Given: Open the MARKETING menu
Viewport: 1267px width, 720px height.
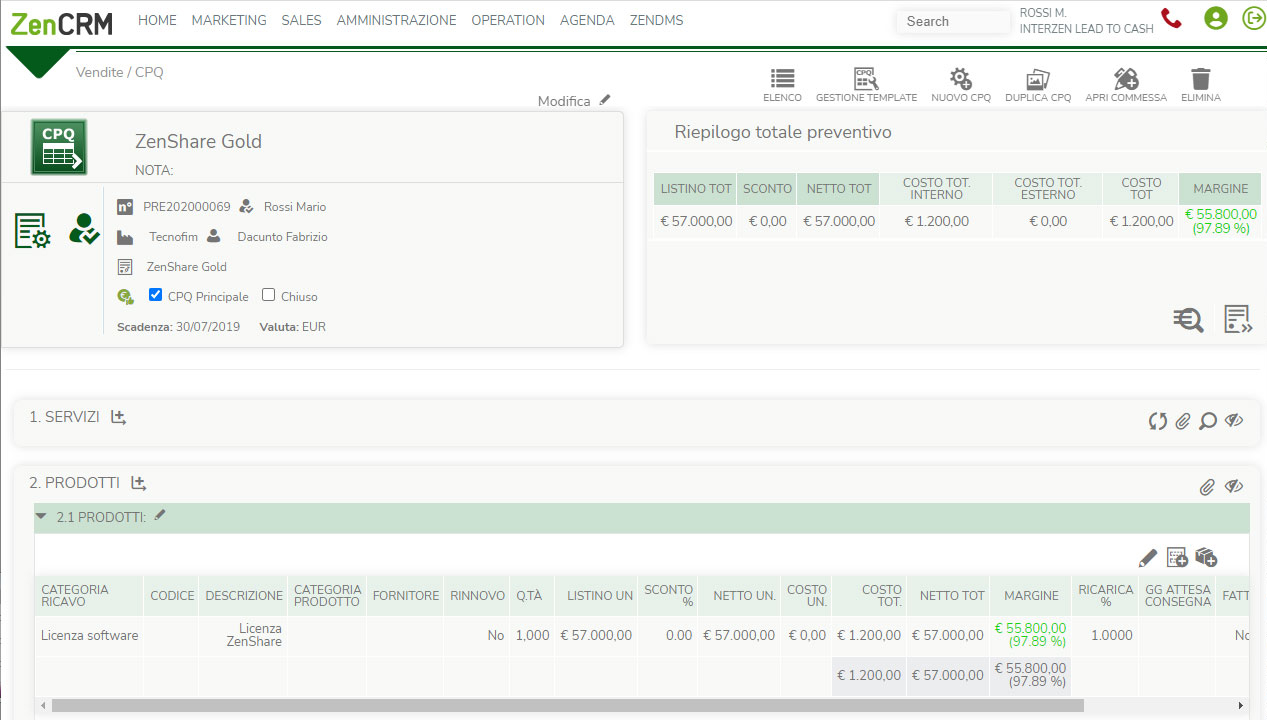Looking at the screenshot, I should [x=229, y=20].
